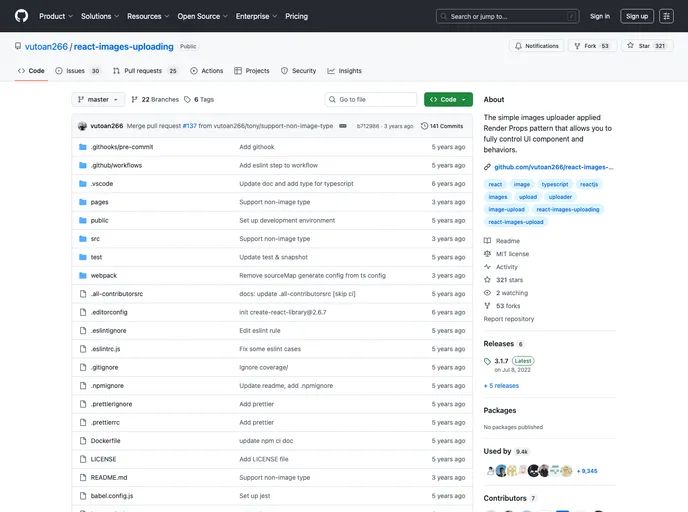688x512 pixels.
Task: Click the Sign up button
Action: pos(637,16)
